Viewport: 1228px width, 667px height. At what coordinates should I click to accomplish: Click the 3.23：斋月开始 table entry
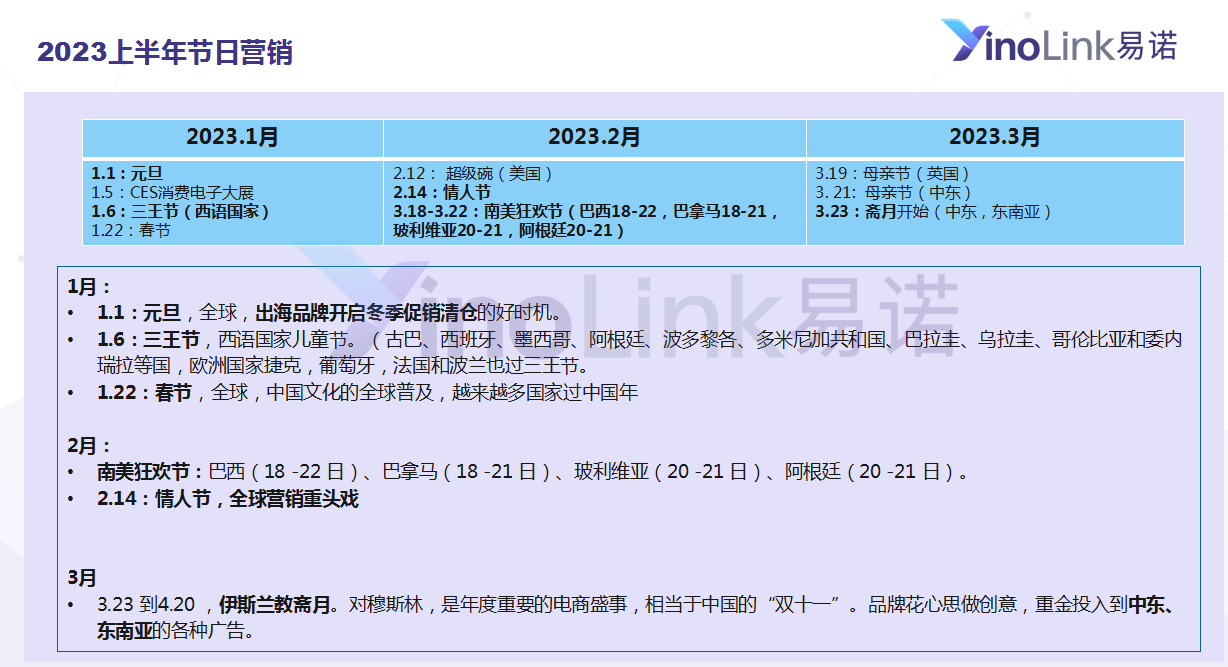click(933, 211)
